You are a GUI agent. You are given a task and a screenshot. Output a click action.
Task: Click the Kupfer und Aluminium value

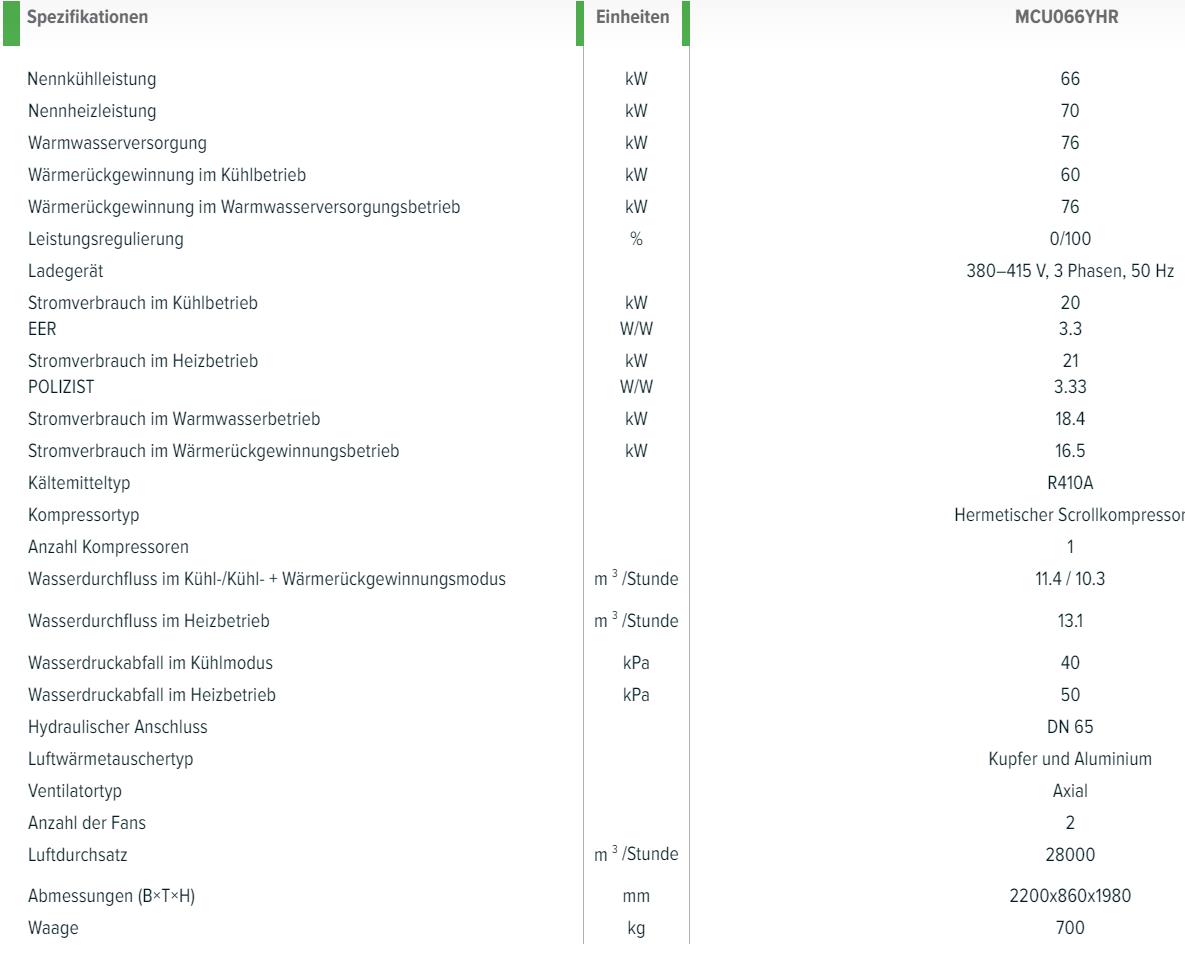[x=1068, y=759]
